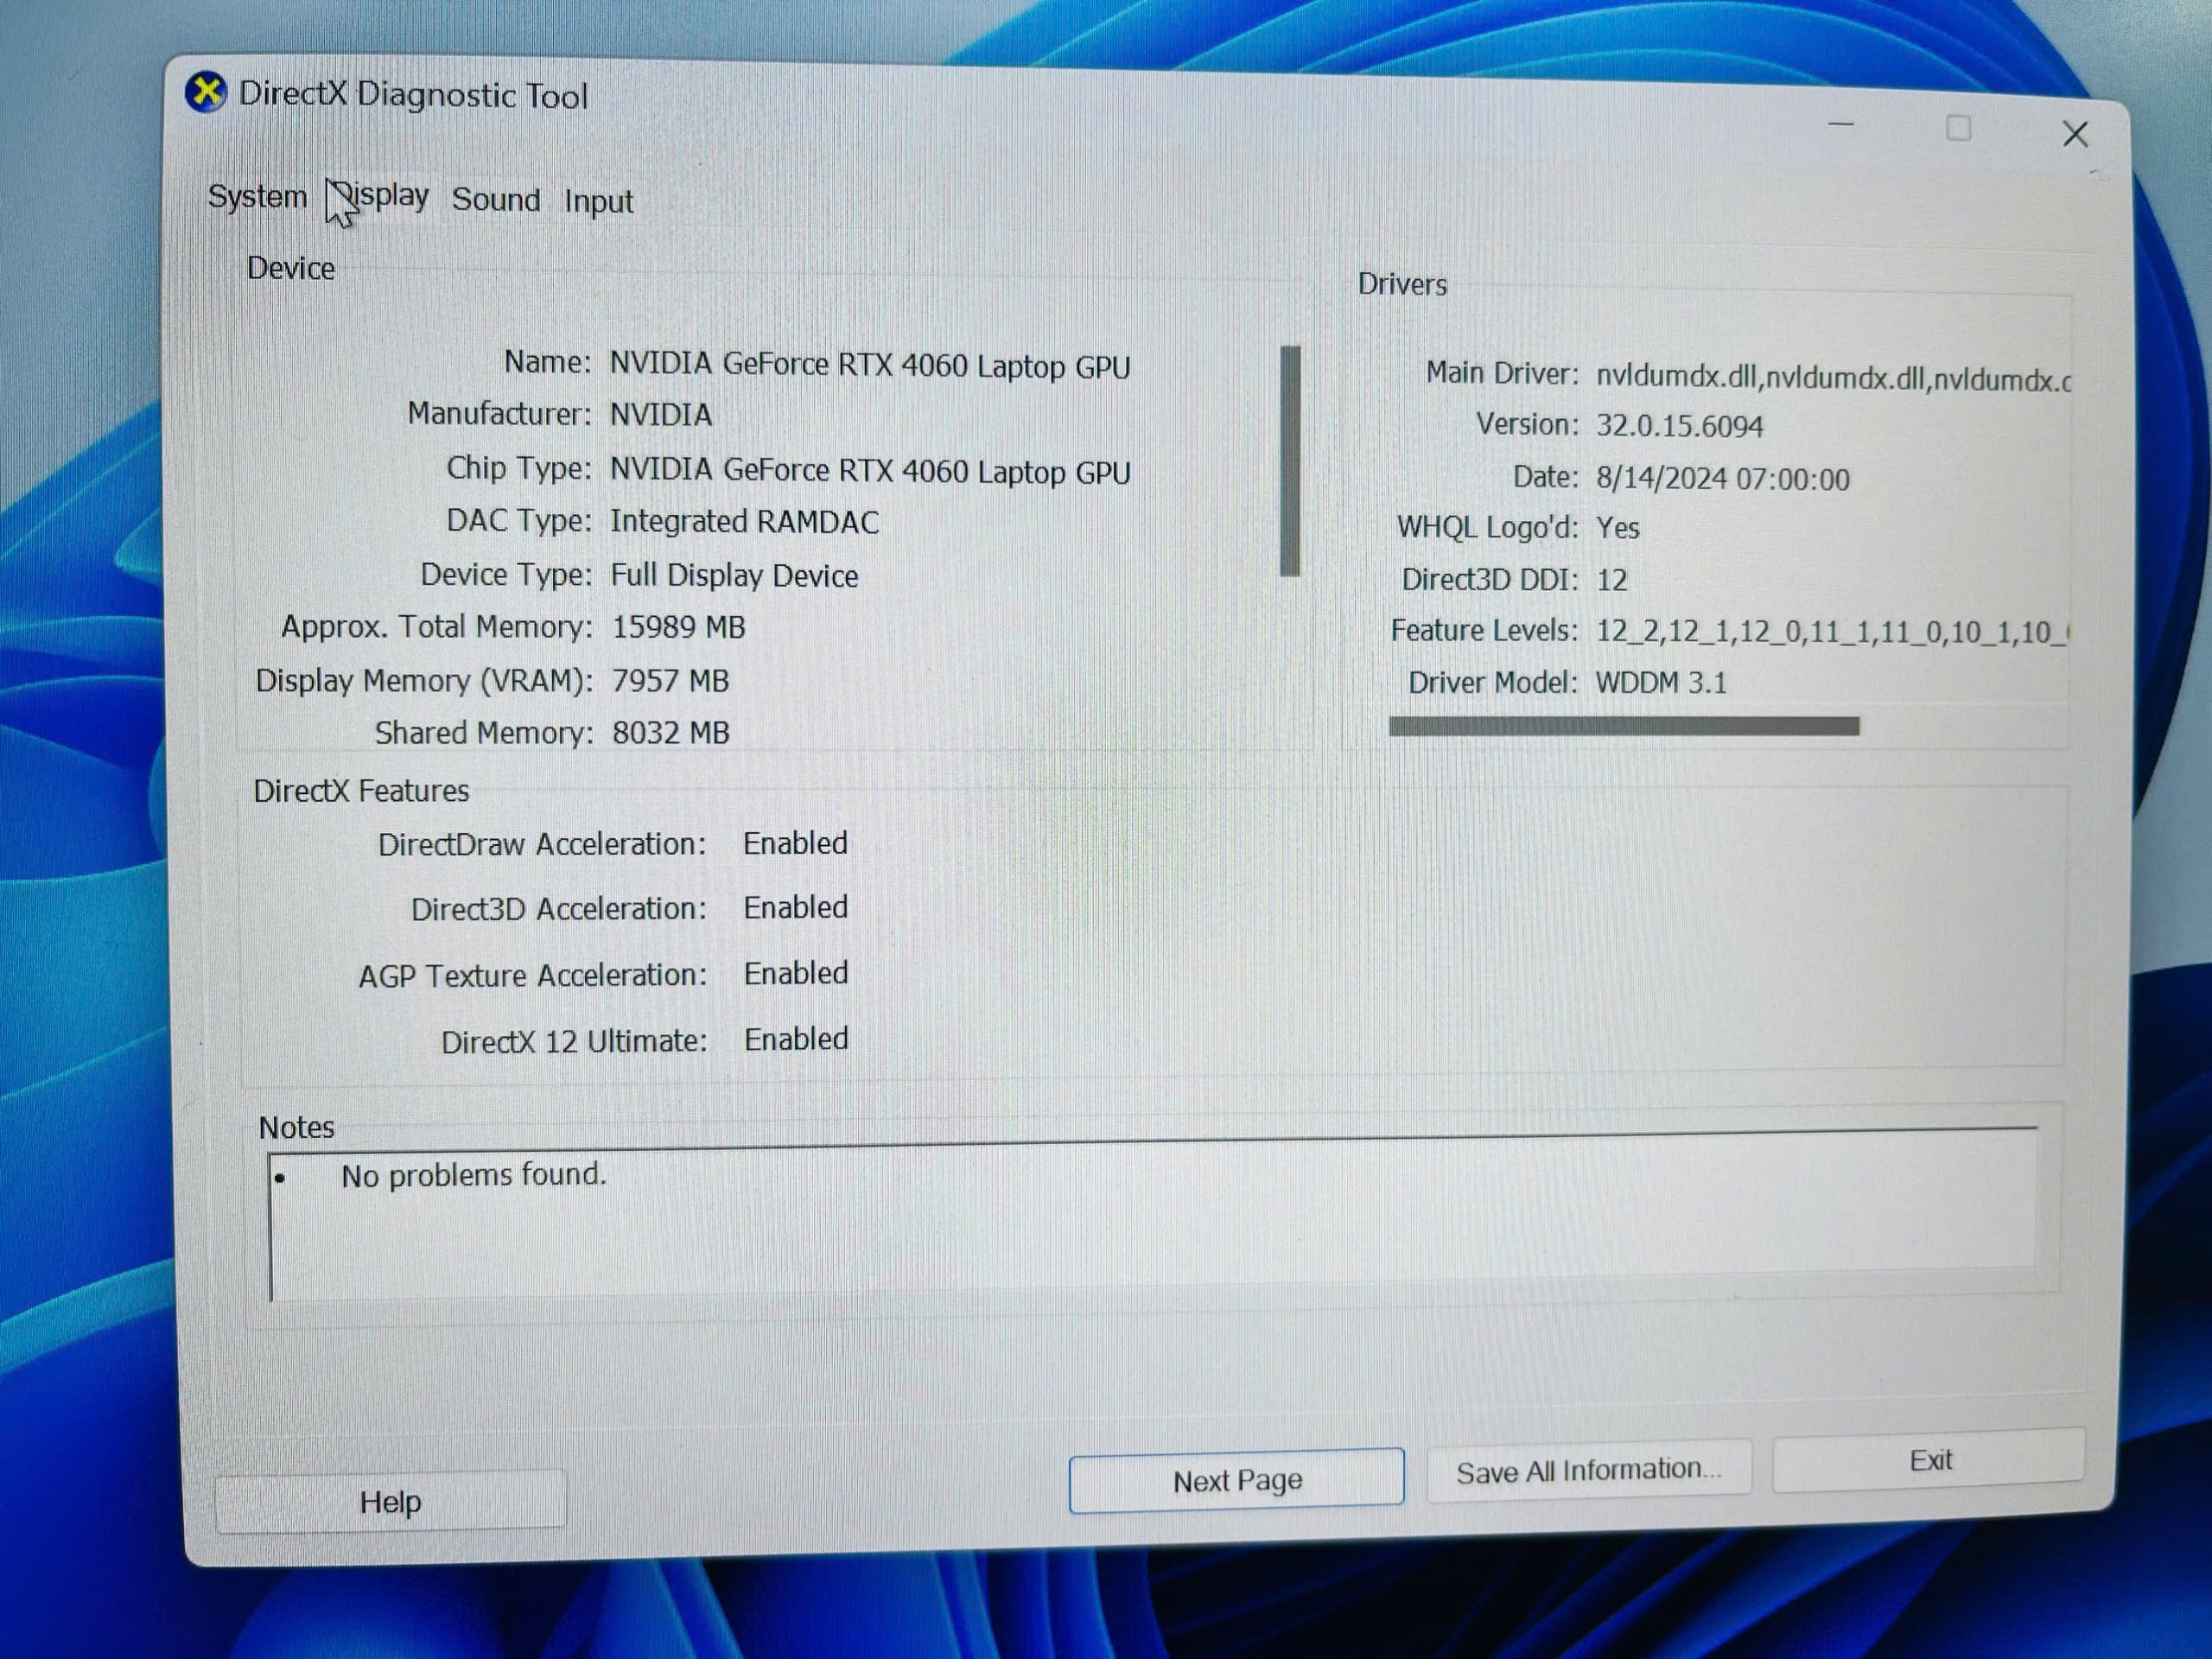Click the Feature Levels value list

[1831, 632]
